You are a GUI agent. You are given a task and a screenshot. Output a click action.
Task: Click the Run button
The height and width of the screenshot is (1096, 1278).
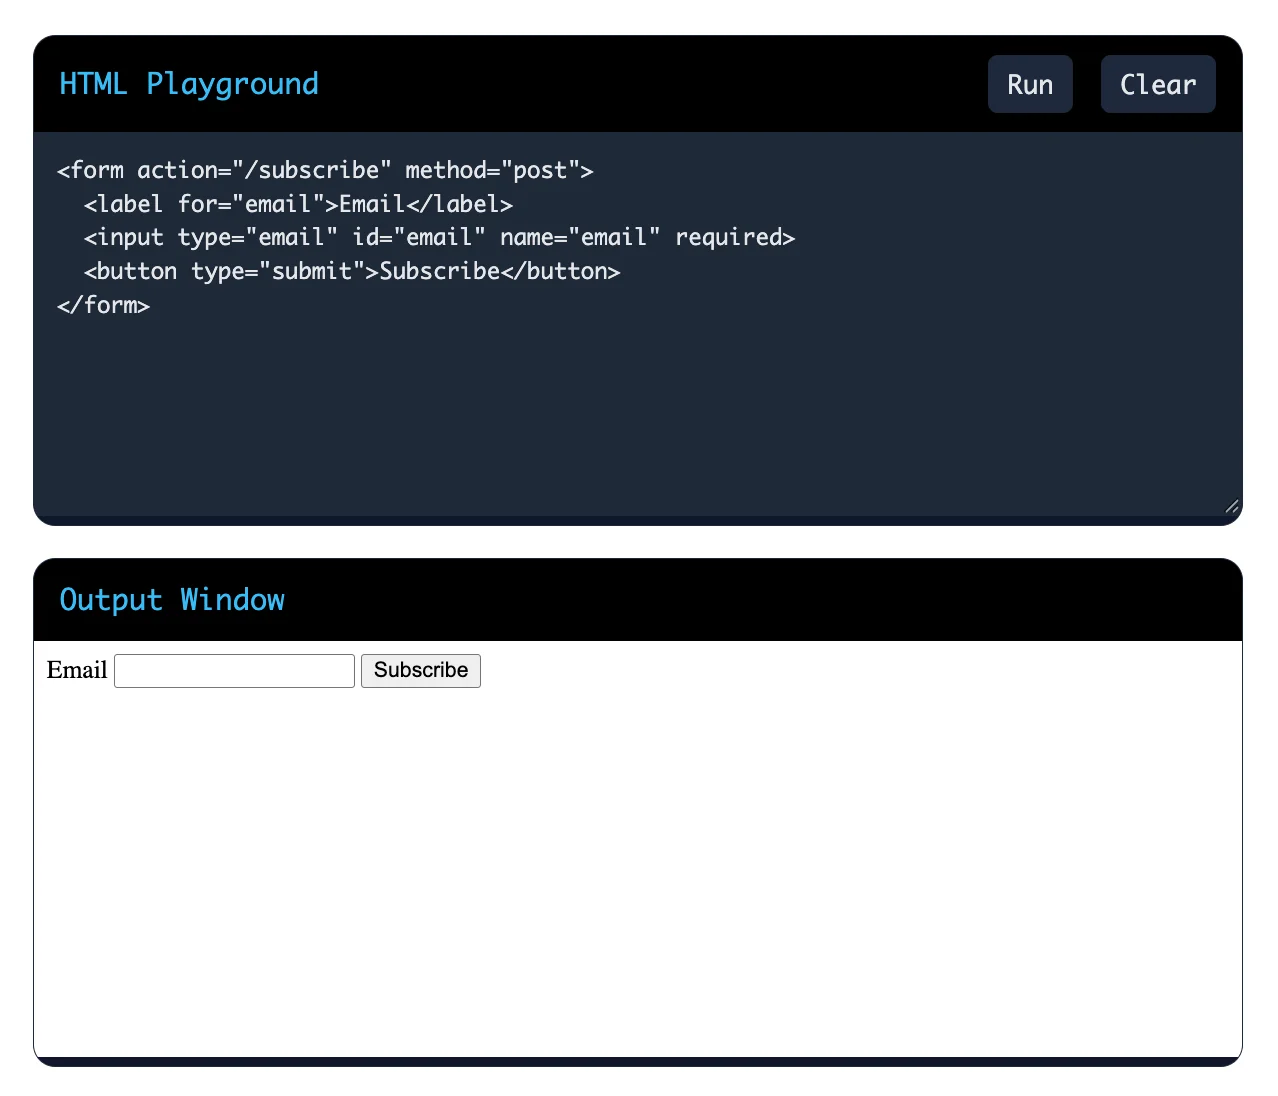pyautogui.click(x=1030, y=84)
